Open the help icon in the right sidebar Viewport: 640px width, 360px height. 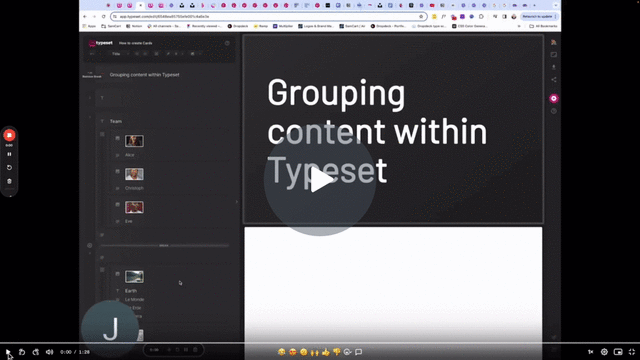click(x=553, y=111)
